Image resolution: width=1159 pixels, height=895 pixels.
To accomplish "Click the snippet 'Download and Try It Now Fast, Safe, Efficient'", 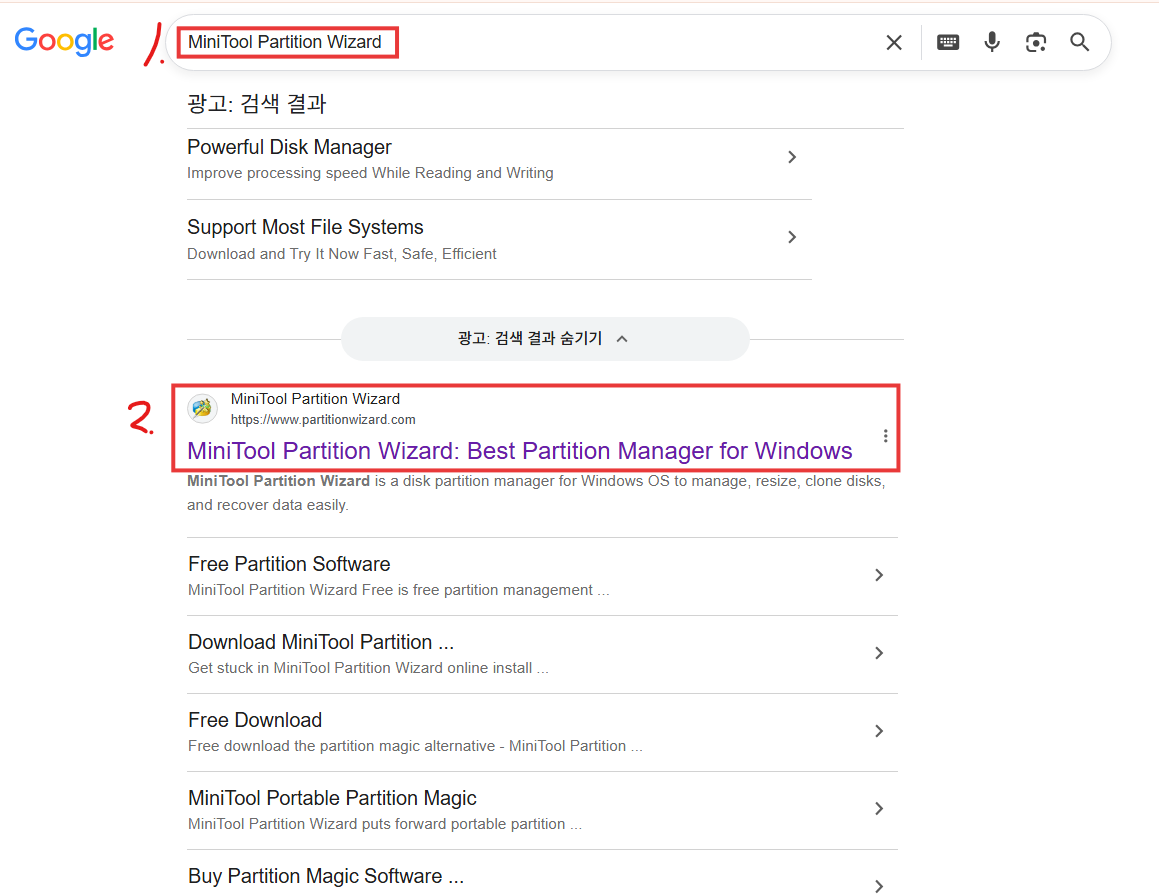I will [x=341, y=253].
